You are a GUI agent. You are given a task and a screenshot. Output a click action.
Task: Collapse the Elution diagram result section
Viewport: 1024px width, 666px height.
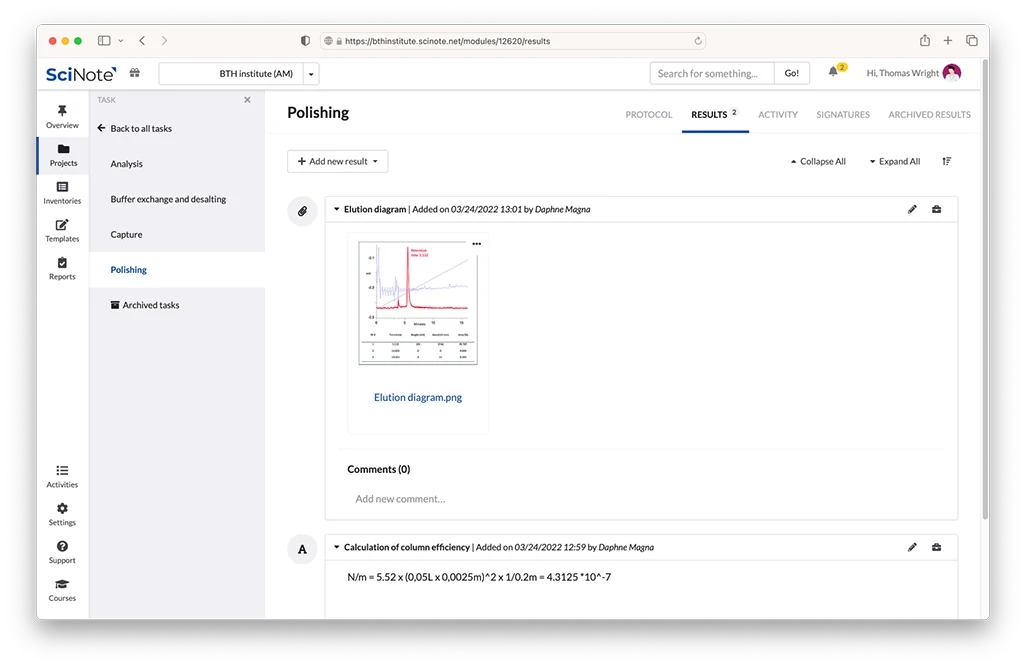point(336,210)
